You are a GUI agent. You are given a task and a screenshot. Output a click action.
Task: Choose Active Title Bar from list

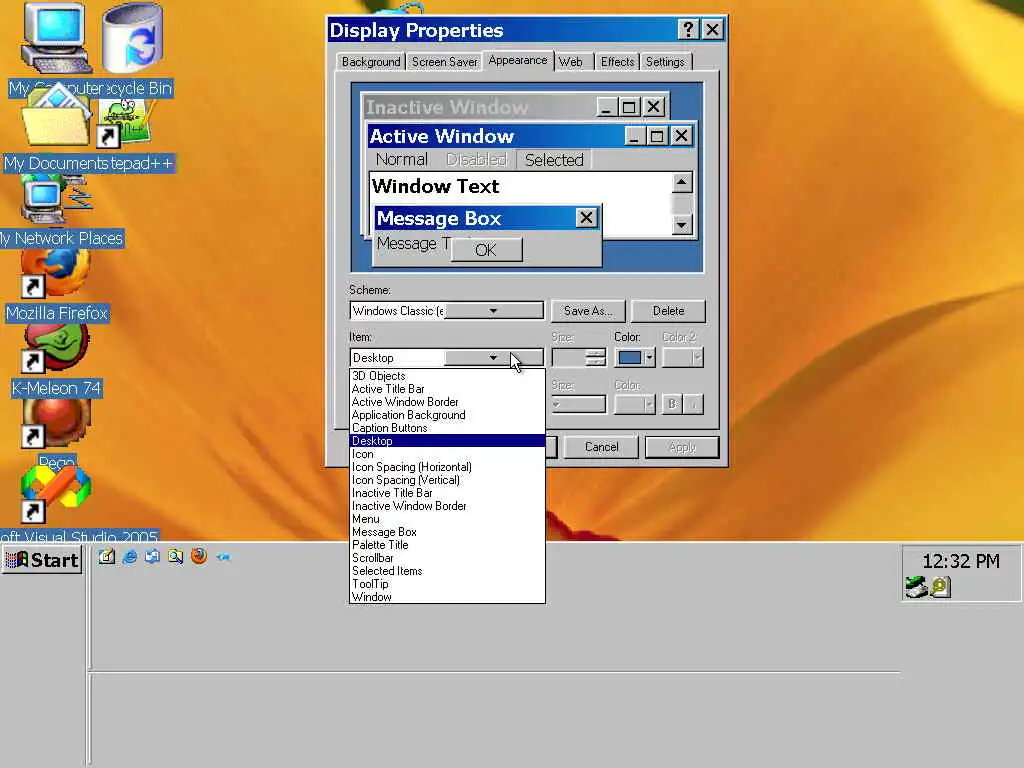pos(447,389)
